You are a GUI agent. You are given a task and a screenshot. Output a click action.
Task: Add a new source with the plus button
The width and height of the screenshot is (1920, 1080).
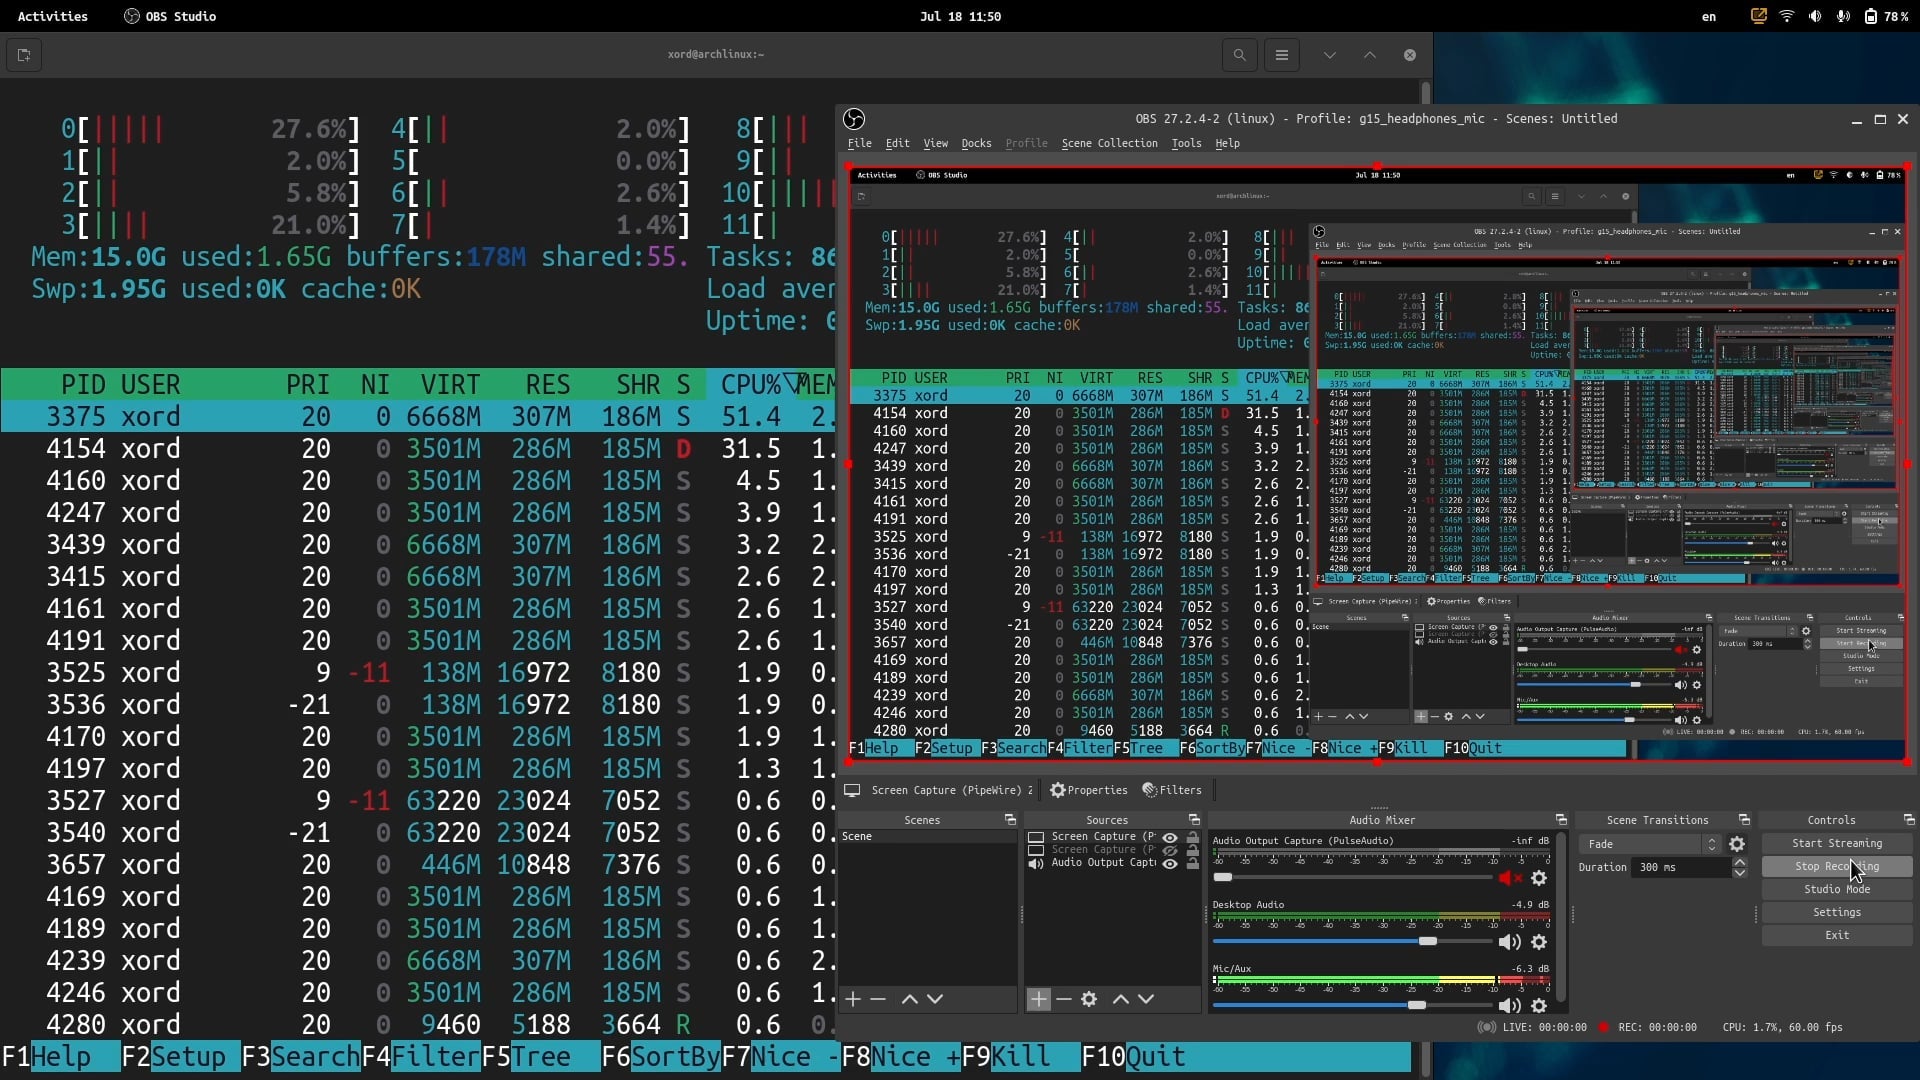[x=1039, y=999]
